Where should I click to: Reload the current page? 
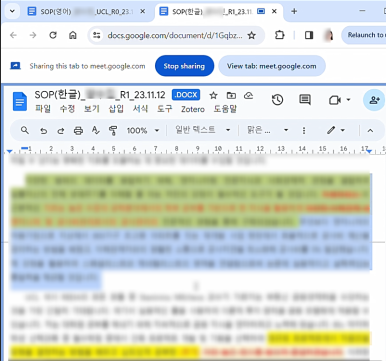tap(53, 35)
